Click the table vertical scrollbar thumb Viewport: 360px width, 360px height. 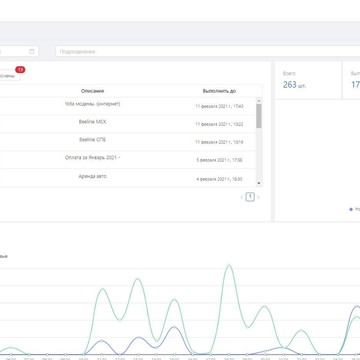tap(259, 116)
